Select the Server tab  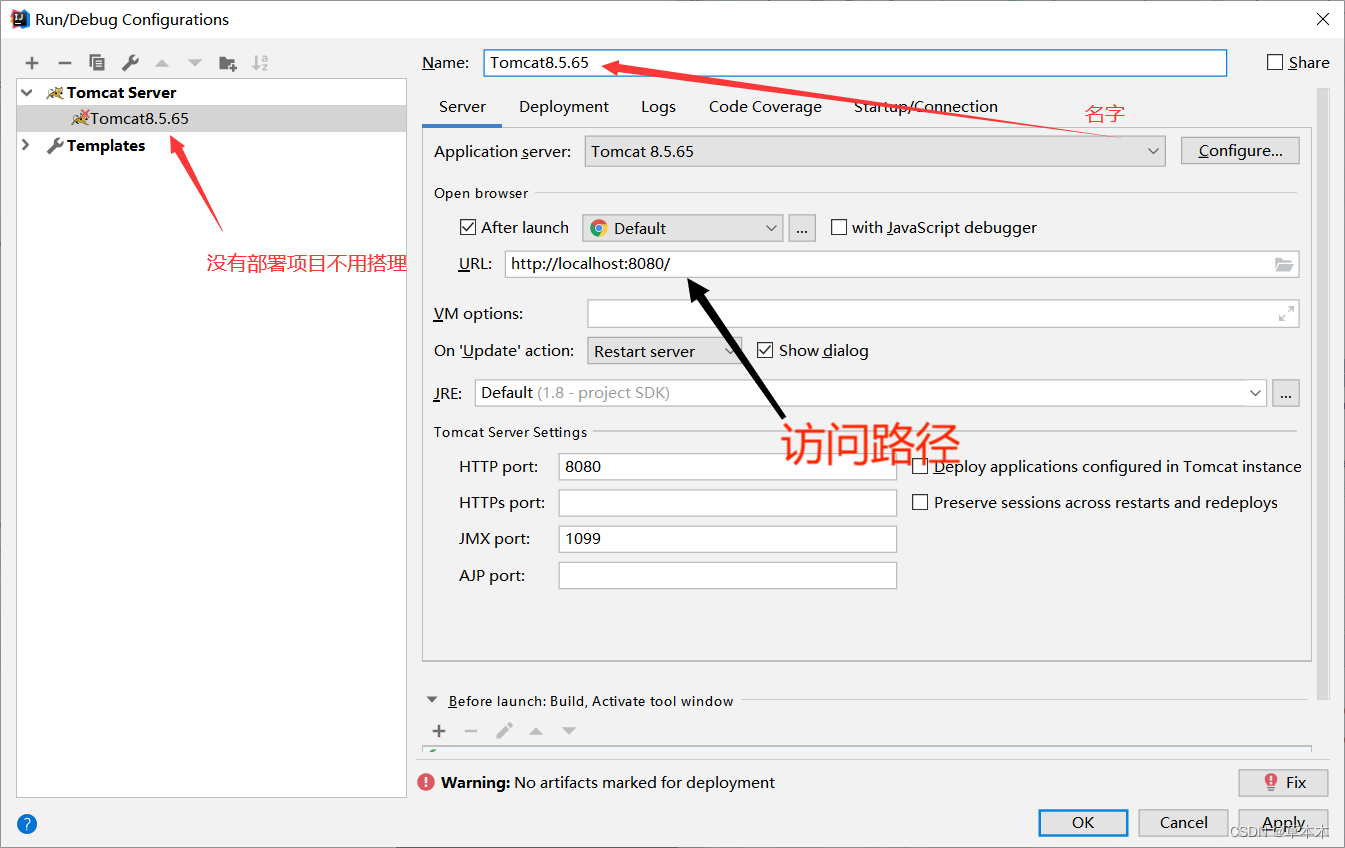[462, 107]
